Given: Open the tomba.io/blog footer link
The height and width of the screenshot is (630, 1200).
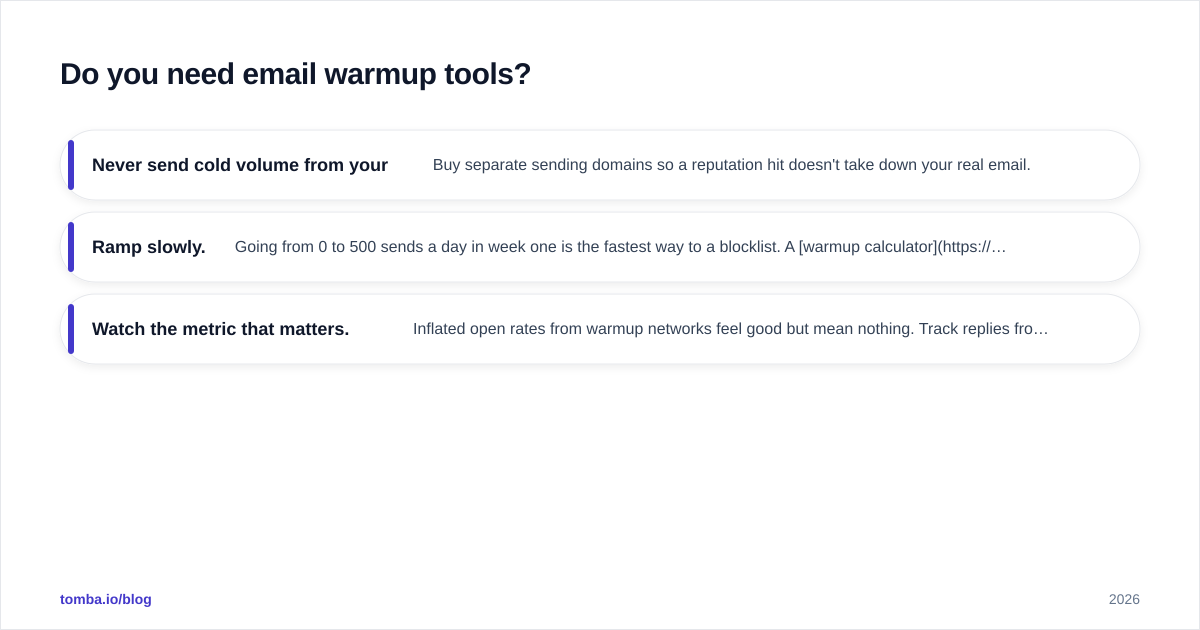Looking at the screenshot, I should [106, 599].
